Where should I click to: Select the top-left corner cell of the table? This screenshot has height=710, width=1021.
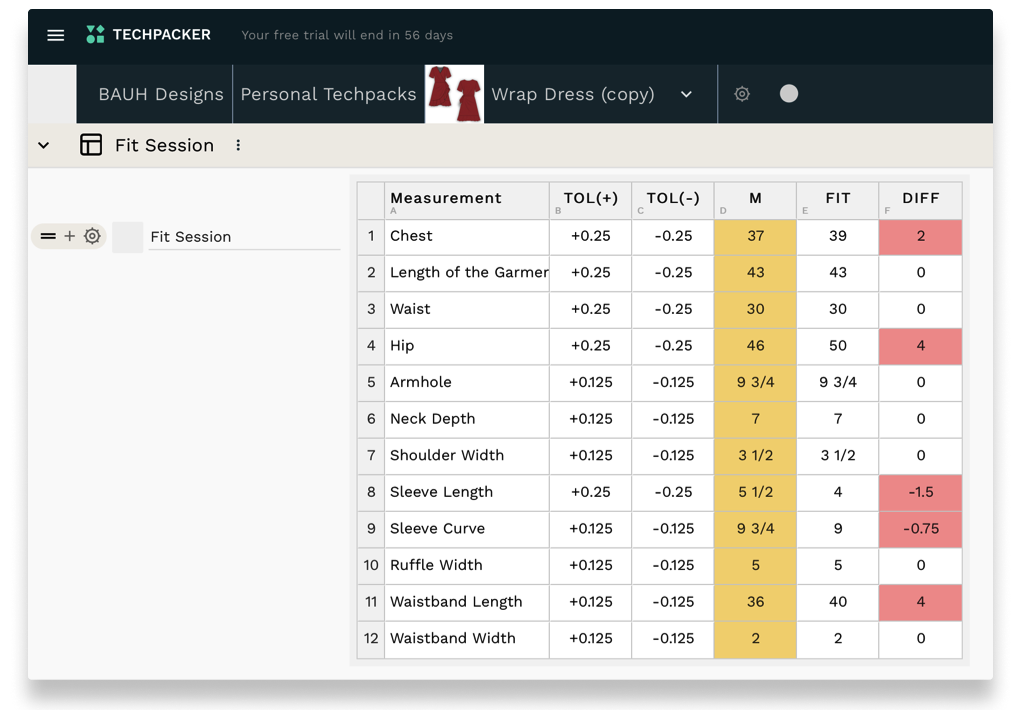point(371,201)
